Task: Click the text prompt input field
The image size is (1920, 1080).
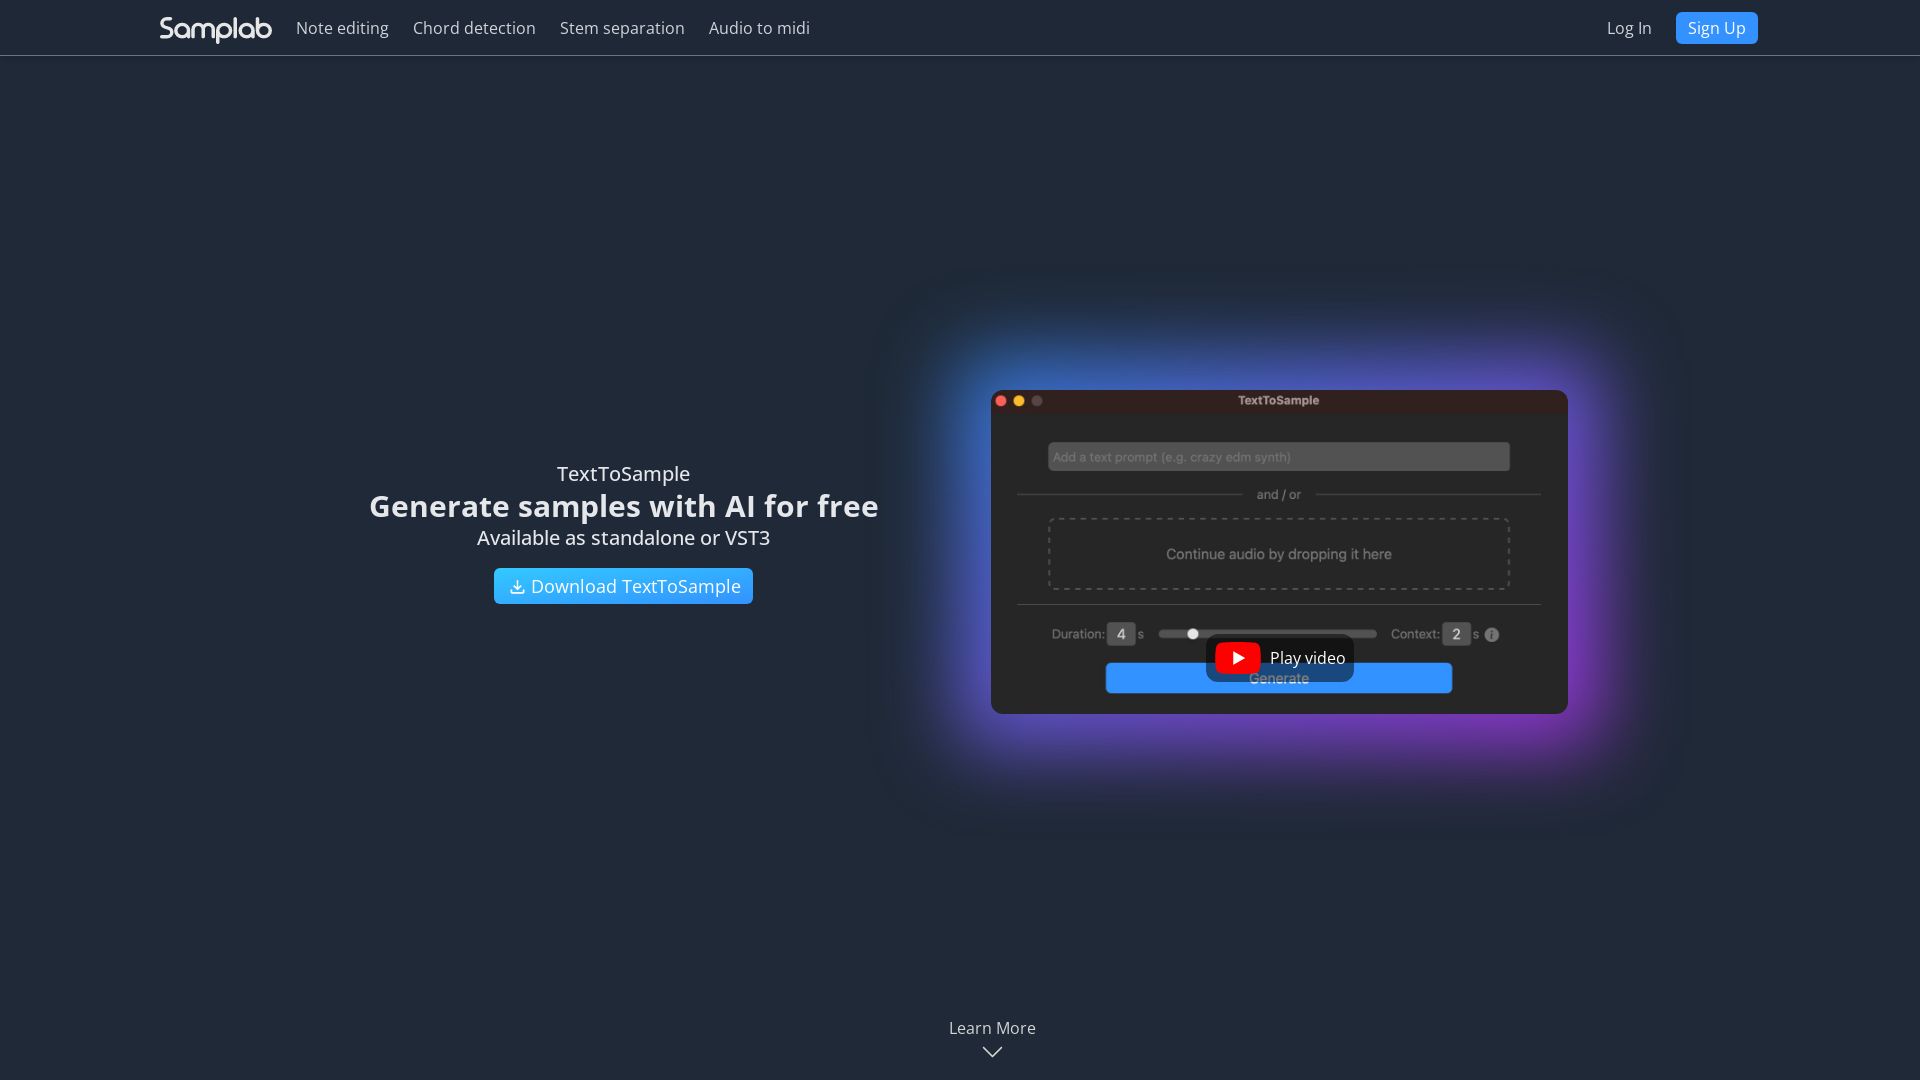Action: [x=1278, y=456]
